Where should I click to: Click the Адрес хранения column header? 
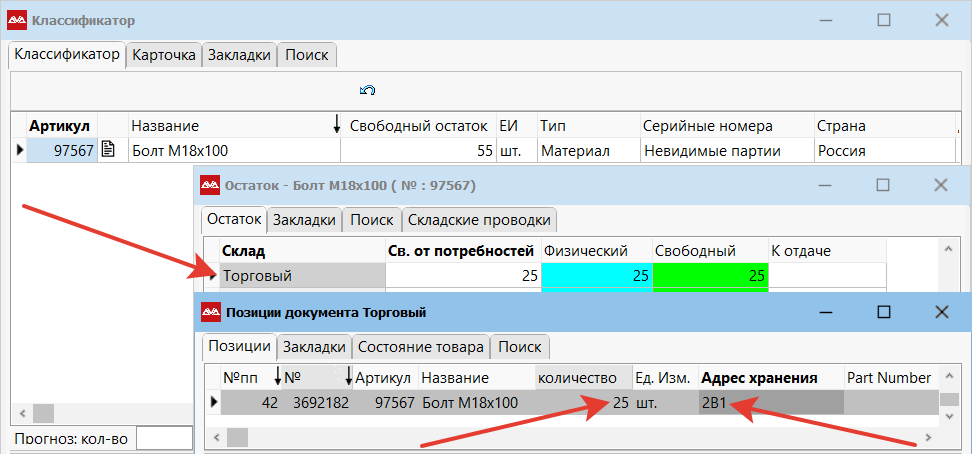(x=760, y=378)
